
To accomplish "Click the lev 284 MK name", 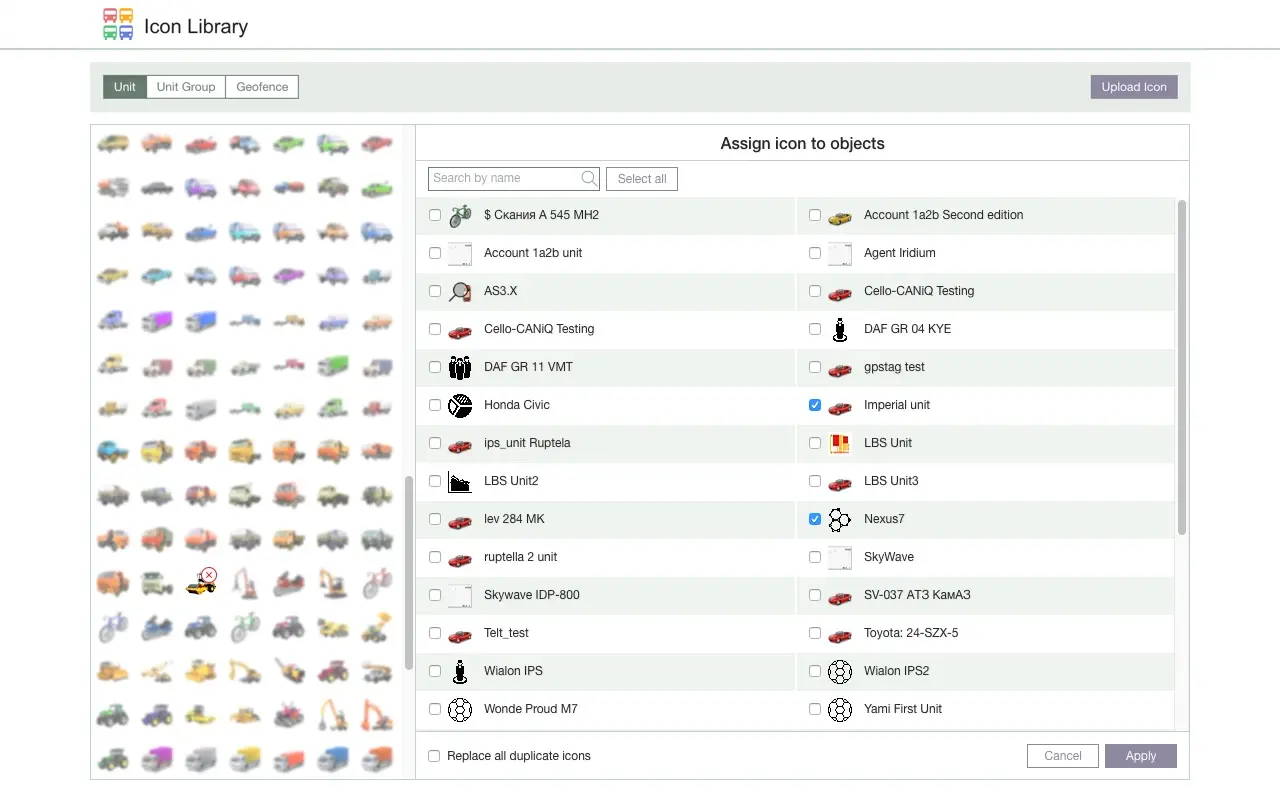I will click(514, 519).
